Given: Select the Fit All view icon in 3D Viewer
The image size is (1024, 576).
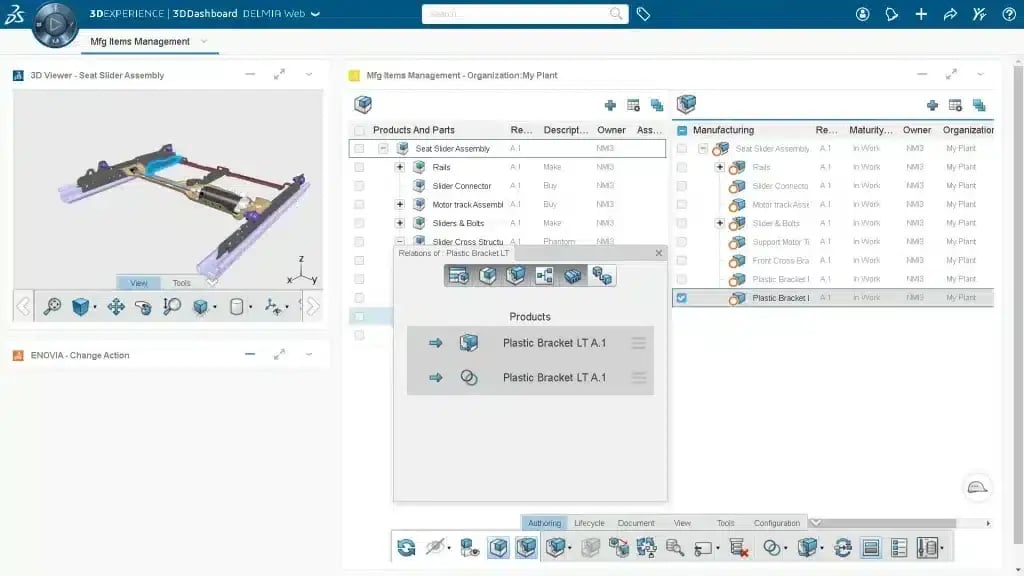Looking at the screenshot, I should (52, 306).
